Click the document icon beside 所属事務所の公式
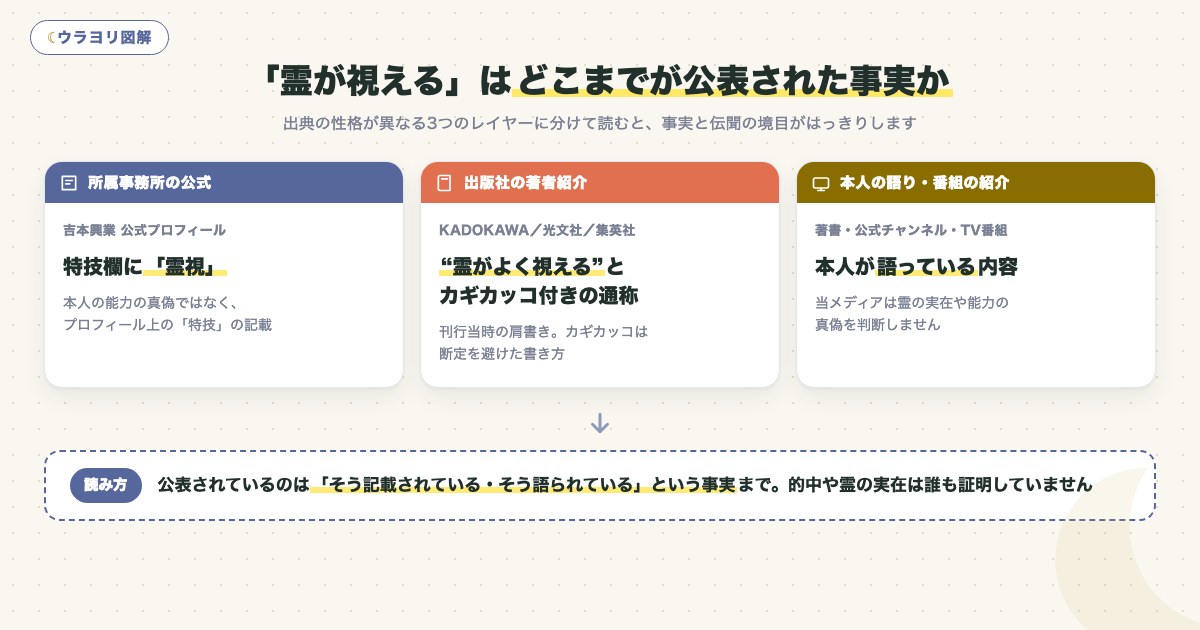The width and height of the screenshot is (1200, 630). point(69,183)
